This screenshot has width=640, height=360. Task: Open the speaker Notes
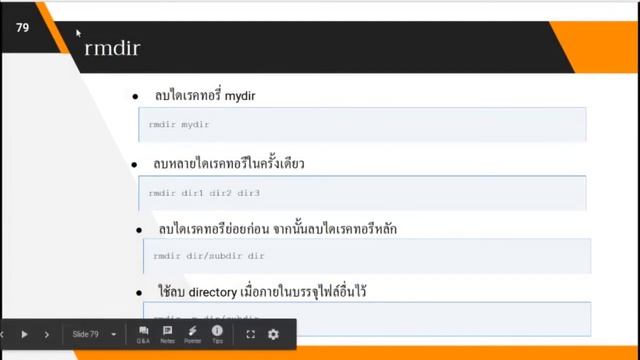click(x=167, y=335)
